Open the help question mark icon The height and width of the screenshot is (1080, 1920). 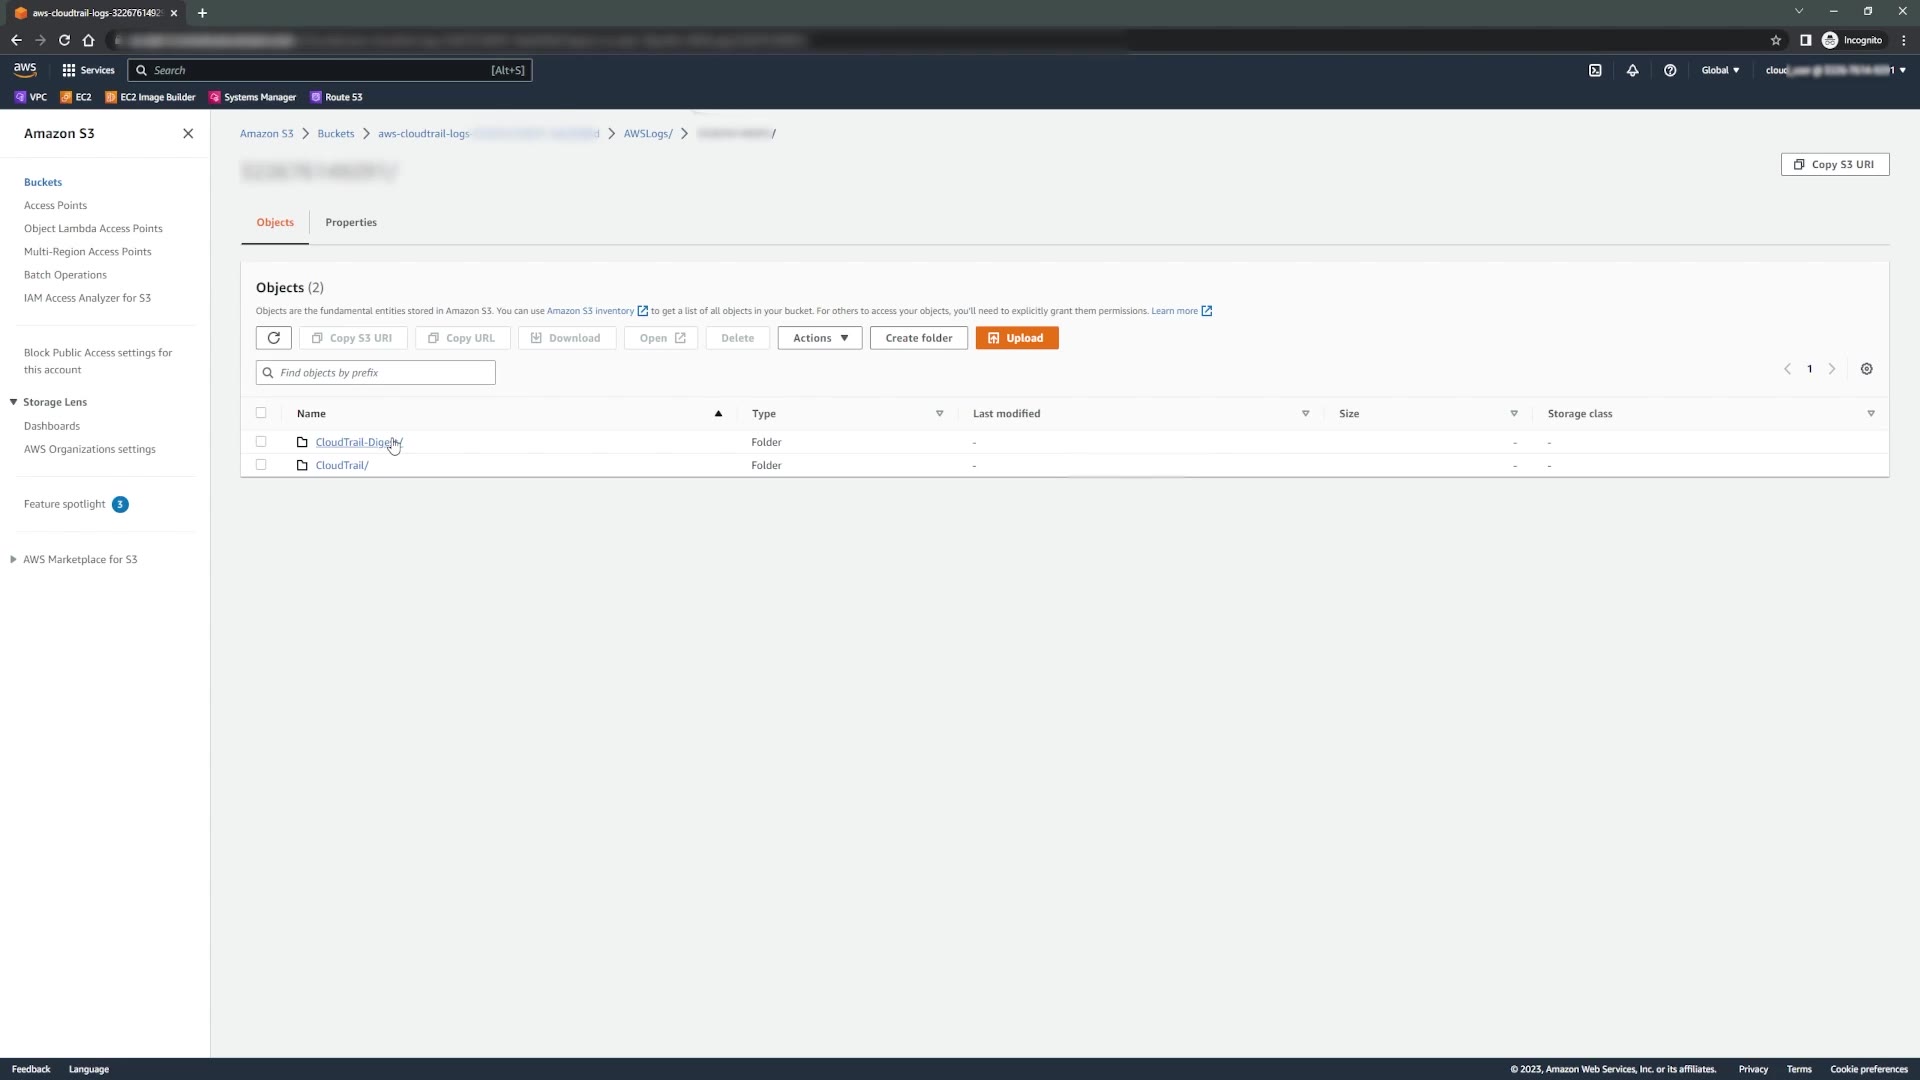point(1670,70)
